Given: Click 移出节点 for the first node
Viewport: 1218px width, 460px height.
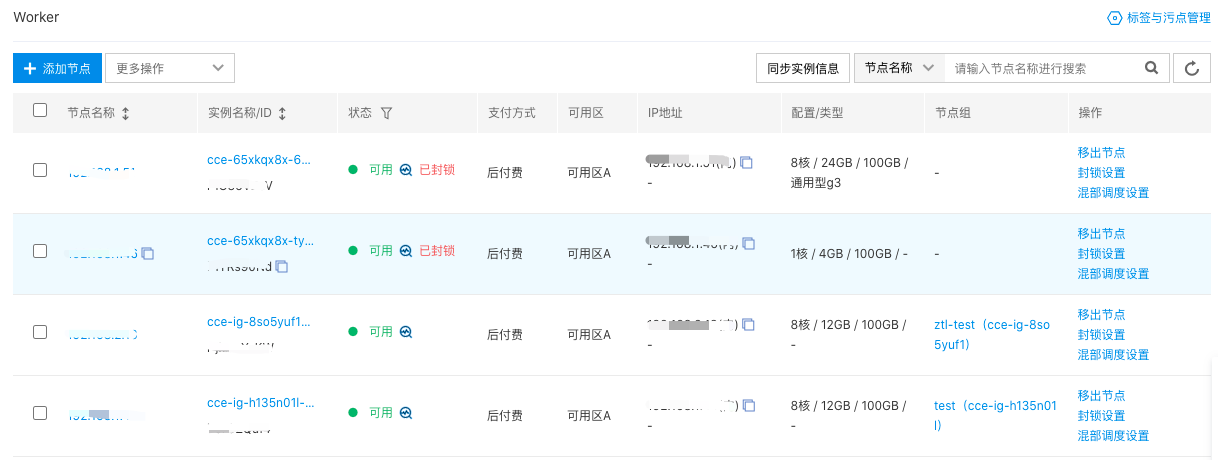Looking at the screenshot, I should point(1101,152).
